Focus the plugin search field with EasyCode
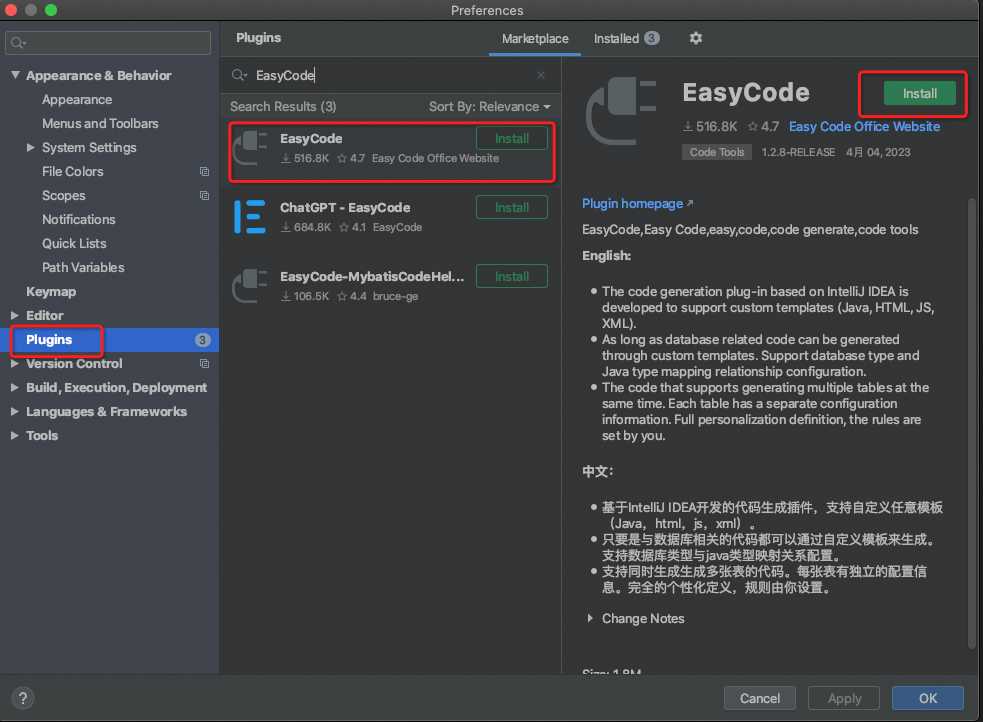This screenshot has height=722, width=983. pyautogui.click(x=389, y=75)
